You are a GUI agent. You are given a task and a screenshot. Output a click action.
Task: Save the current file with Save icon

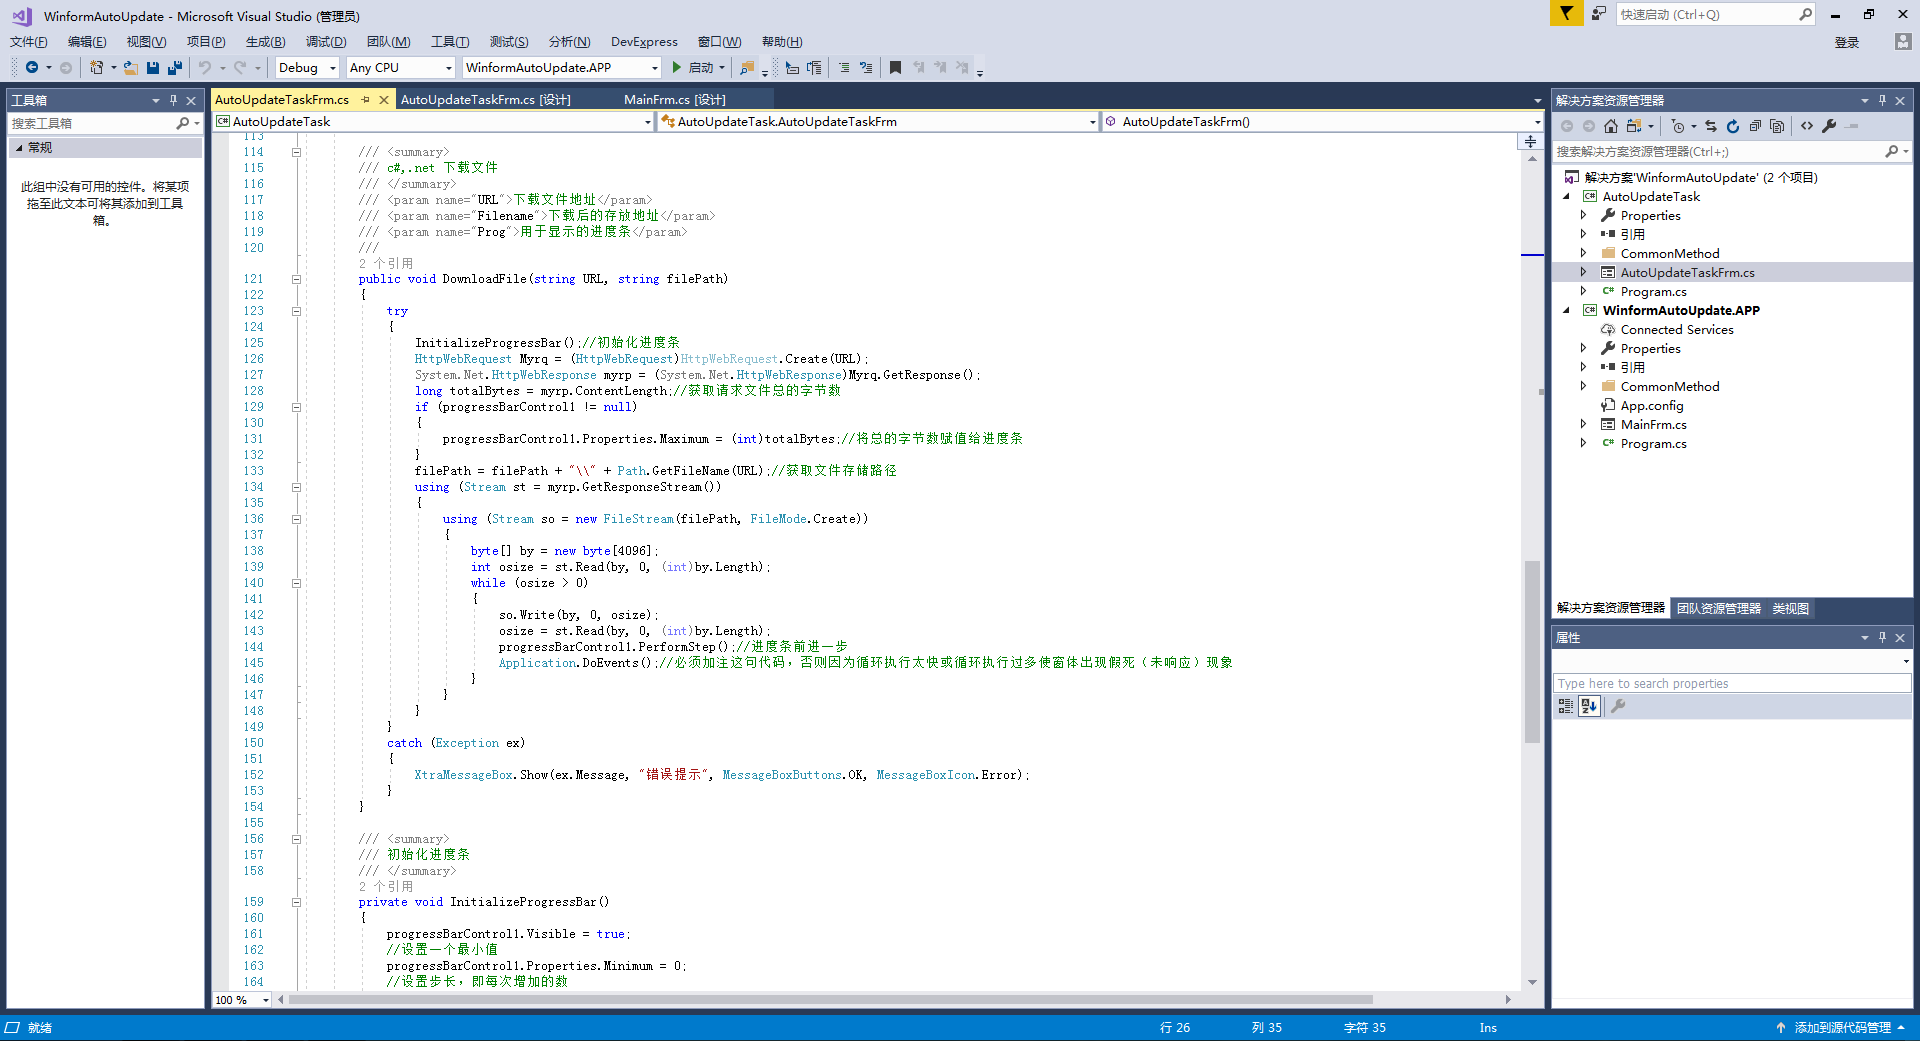click(153, 68)
